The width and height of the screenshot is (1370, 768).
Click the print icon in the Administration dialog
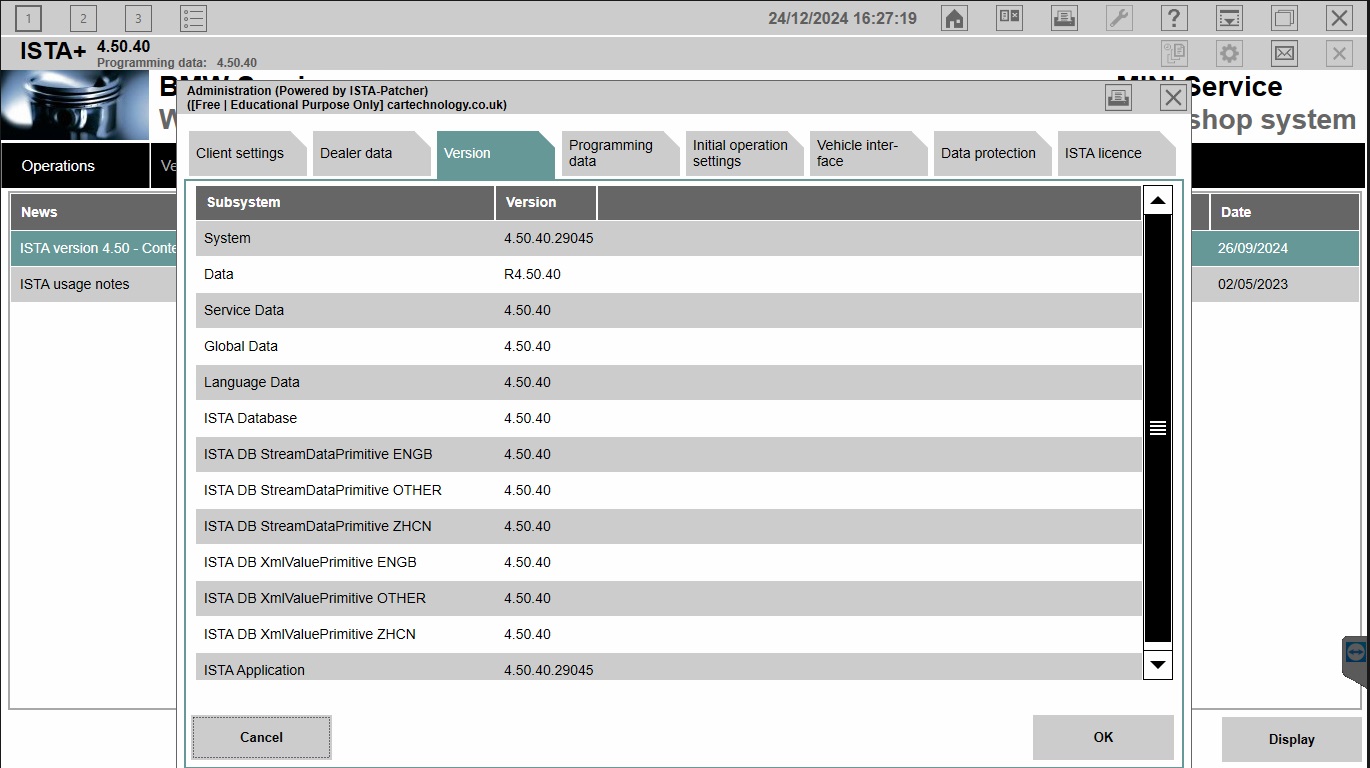coord(1118,97)
